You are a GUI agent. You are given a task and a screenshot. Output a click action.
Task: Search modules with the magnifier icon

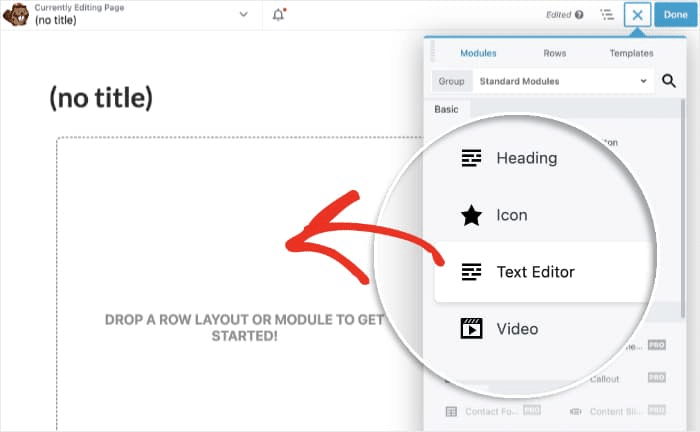[x=669, y=81]
